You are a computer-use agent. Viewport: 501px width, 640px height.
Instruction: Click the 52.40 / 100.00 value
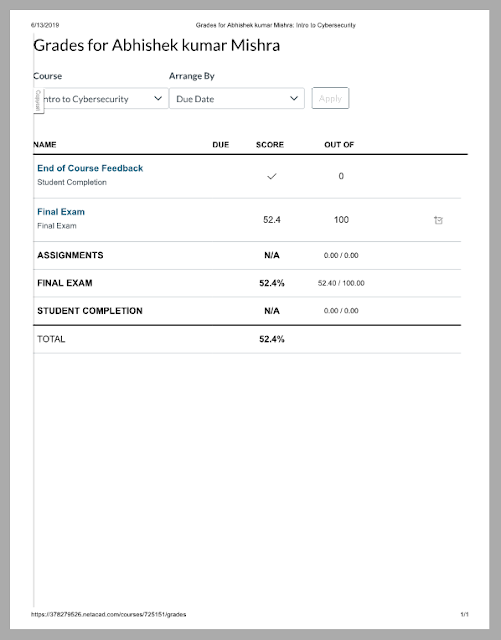click(x=341, y=283)
